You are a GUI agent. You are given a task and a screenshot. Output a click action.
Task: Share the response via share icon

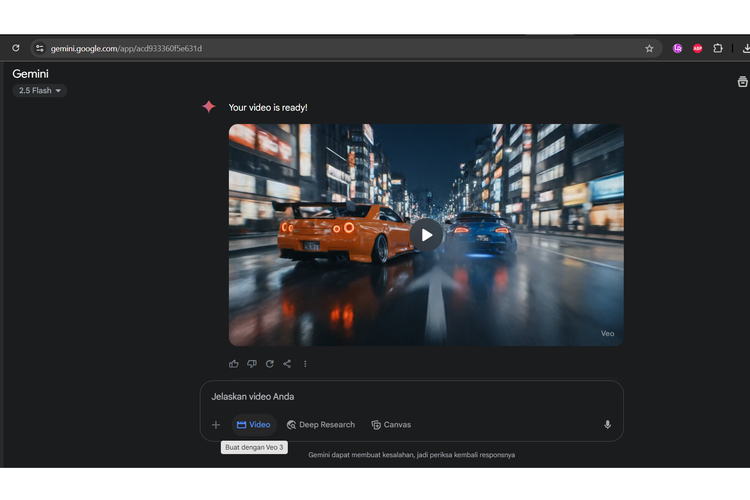[x=287, y=364]
